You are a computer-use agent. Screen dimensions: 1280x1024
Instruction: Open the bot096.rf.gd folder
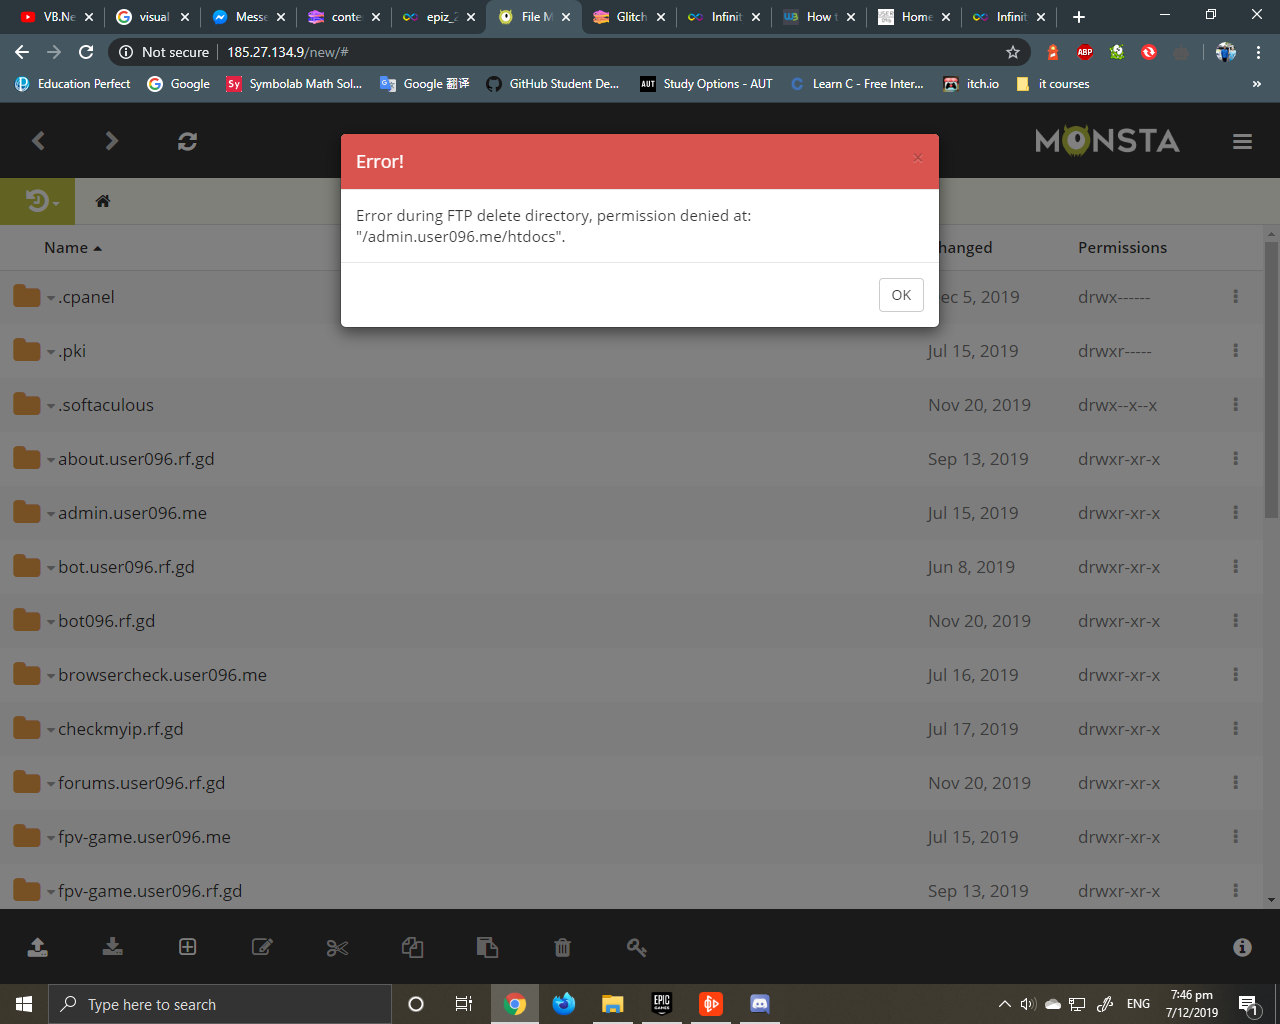[106, 621]
